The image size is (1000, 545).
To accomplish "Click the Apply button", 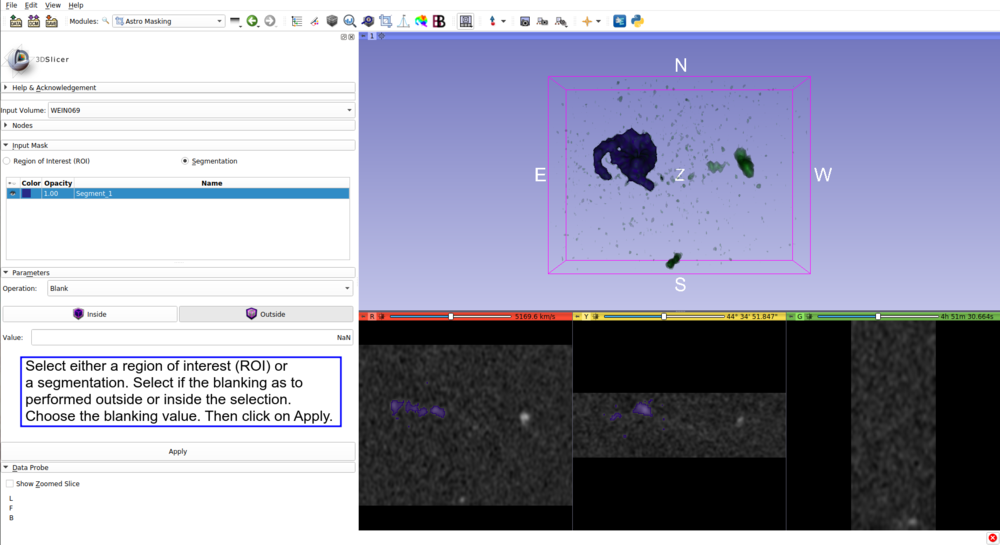I will pyautogui.click(x=178, y=451).
